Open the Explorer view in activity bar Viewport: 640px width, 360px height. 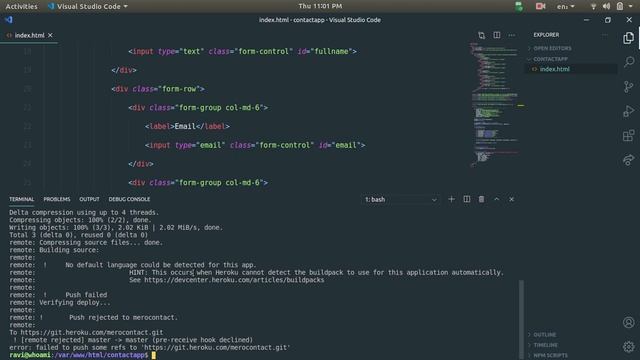tap(629, 38)
